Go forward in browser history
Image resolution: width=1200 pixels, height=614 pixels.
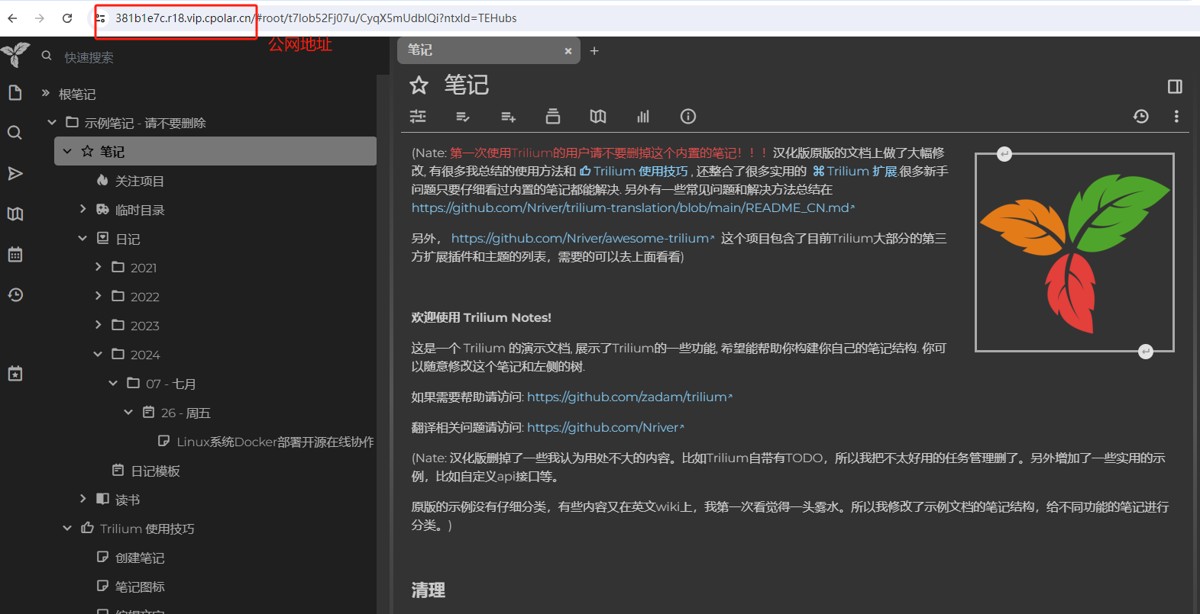click(x=39, y=18)
